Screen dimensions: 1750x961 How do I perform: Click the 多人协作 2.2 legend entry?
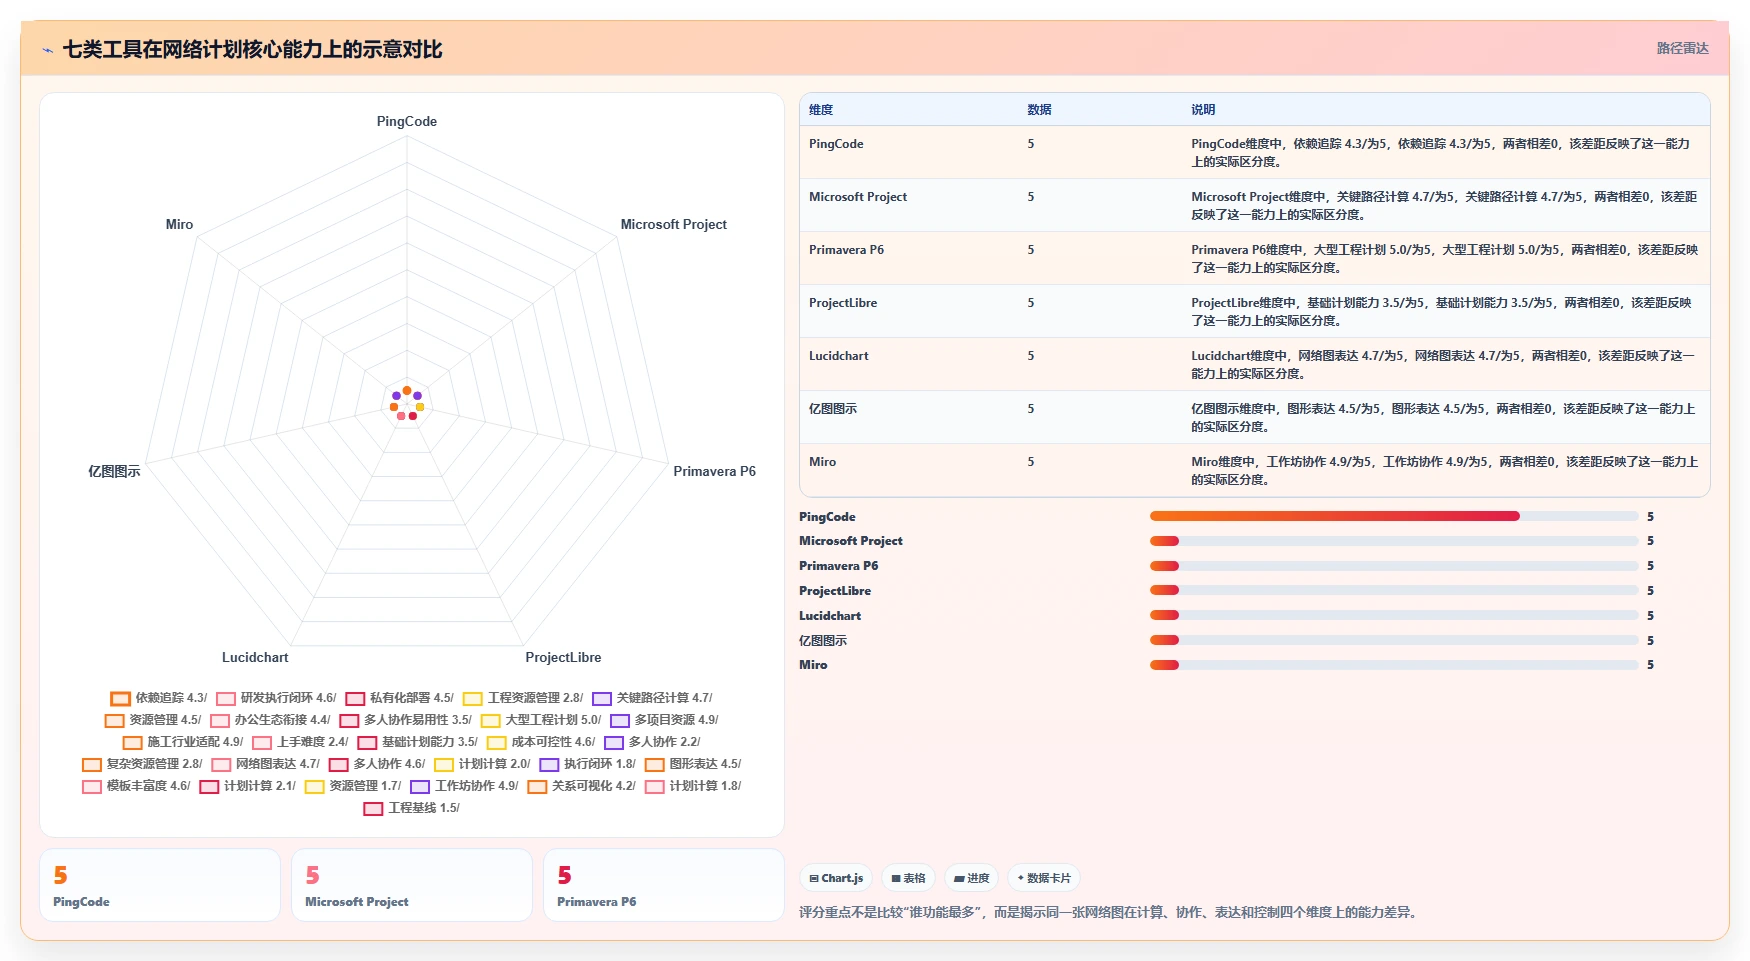click(652, 742)
